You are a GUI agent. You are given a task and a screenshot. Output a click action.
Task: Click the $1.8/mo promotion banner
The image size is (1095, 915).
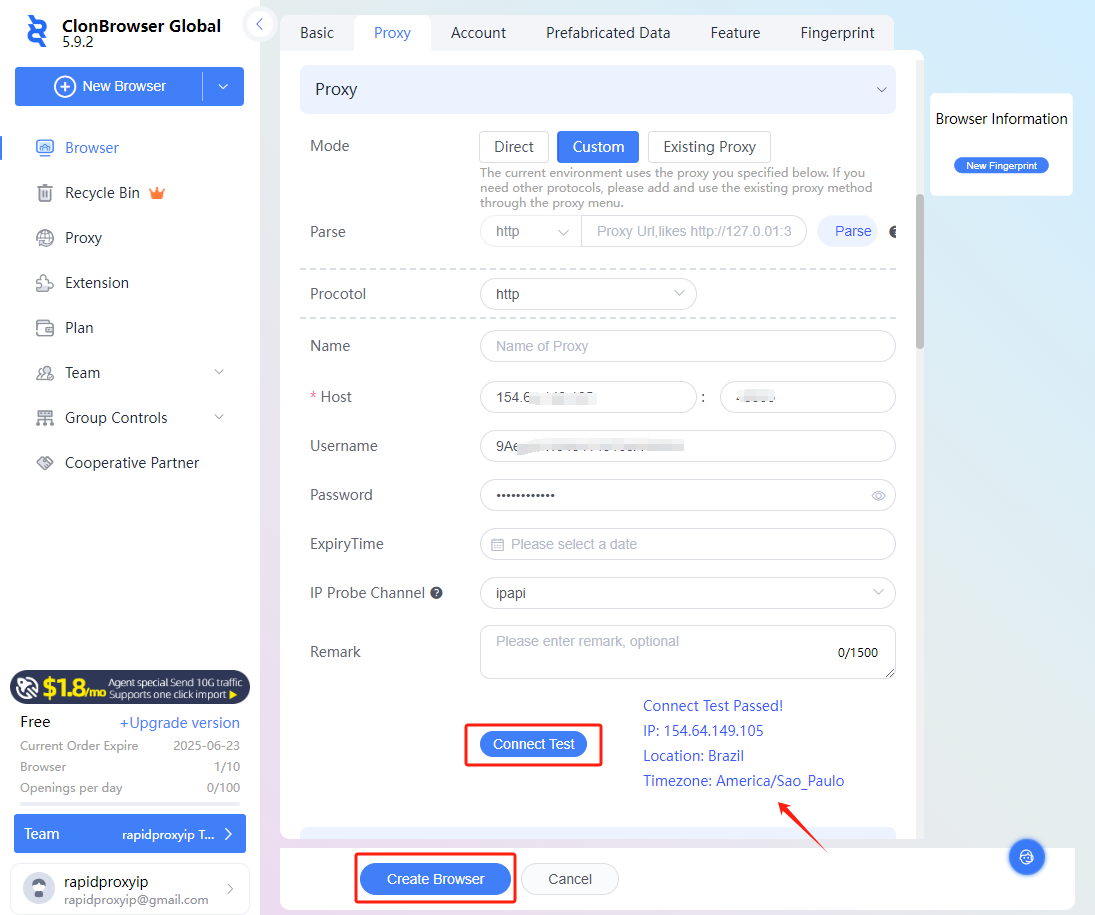pos(130,687)
